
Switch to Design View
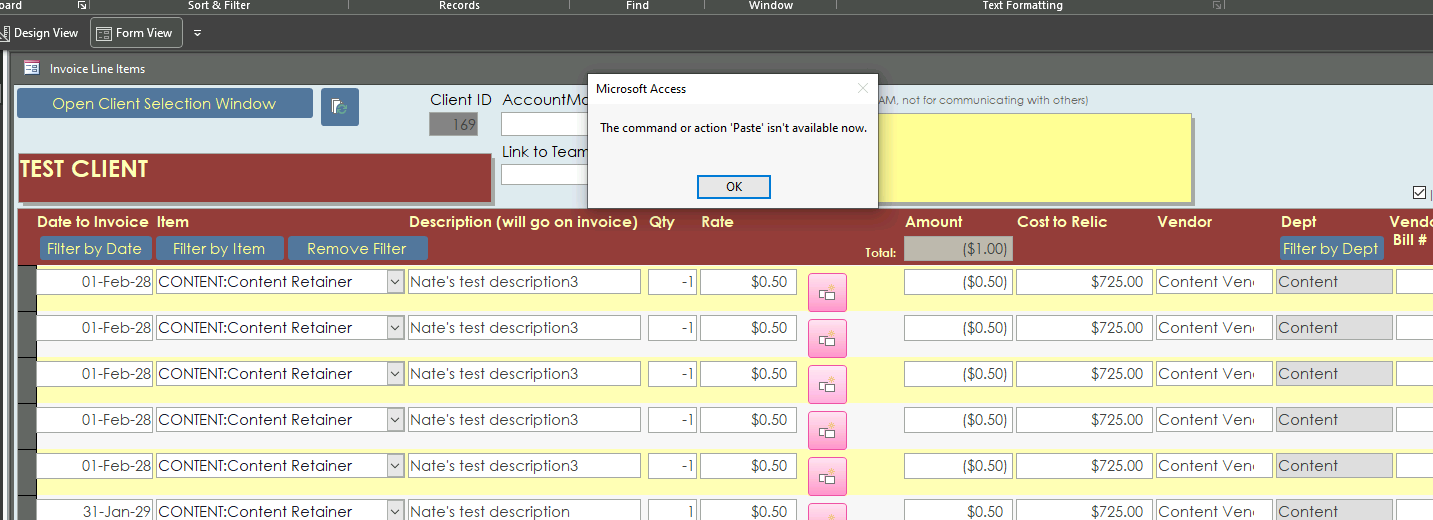tap(39, 33)
